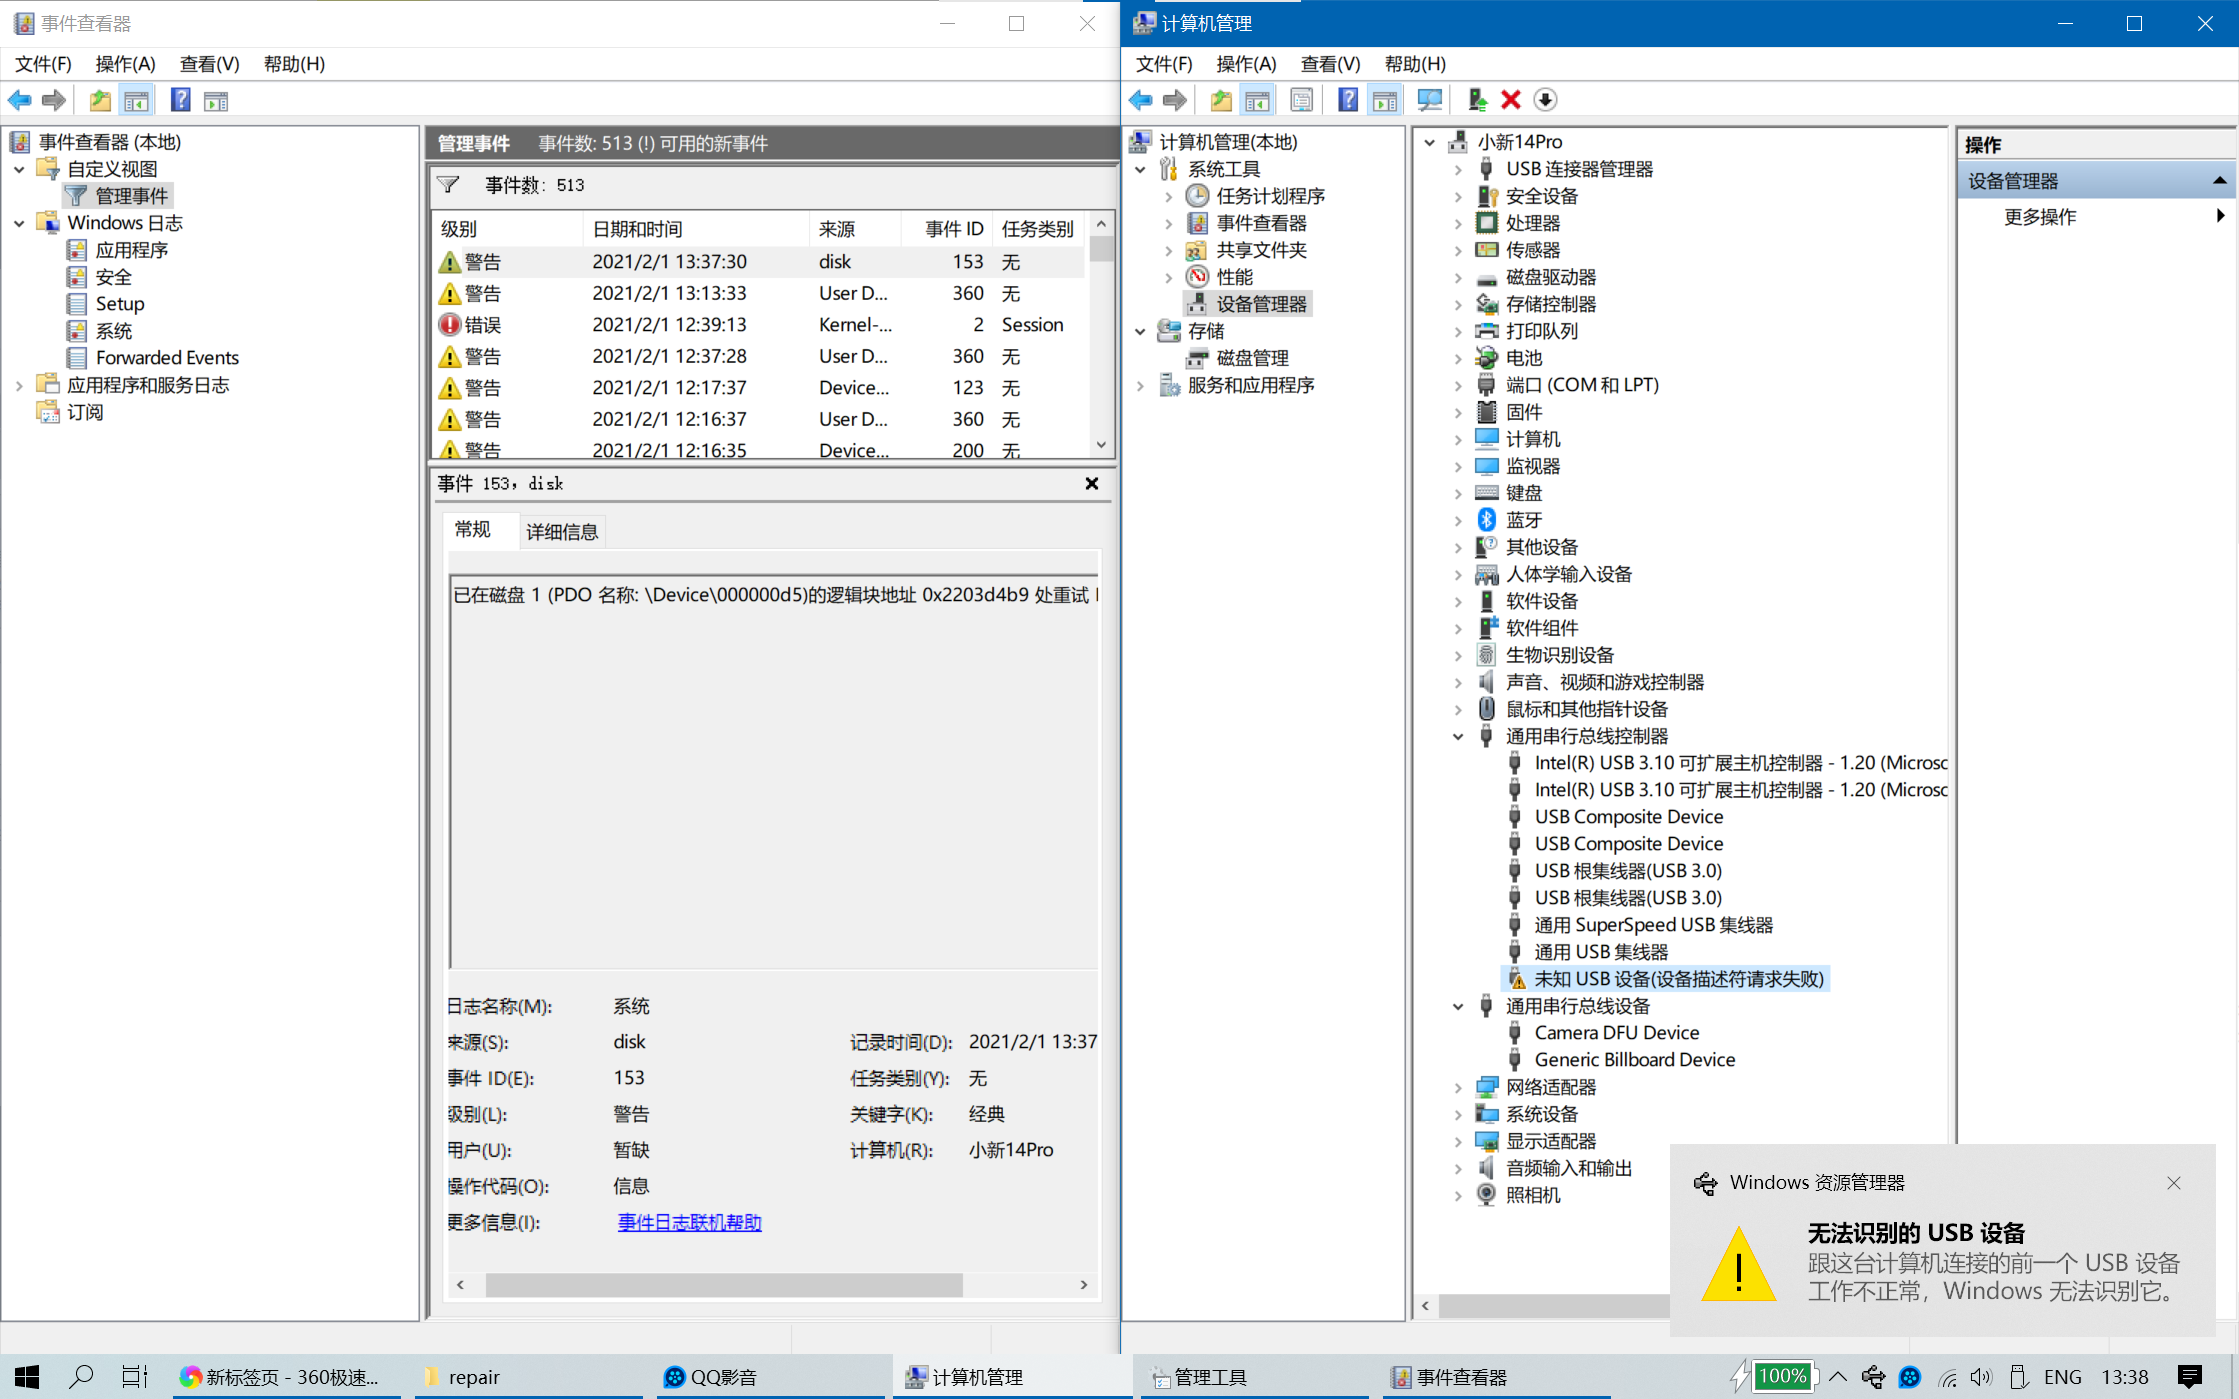This screenshot has width=2239, height=1399.
Task: Click Back arrow in Event Viewer toolbar
Action: (20, 100)
